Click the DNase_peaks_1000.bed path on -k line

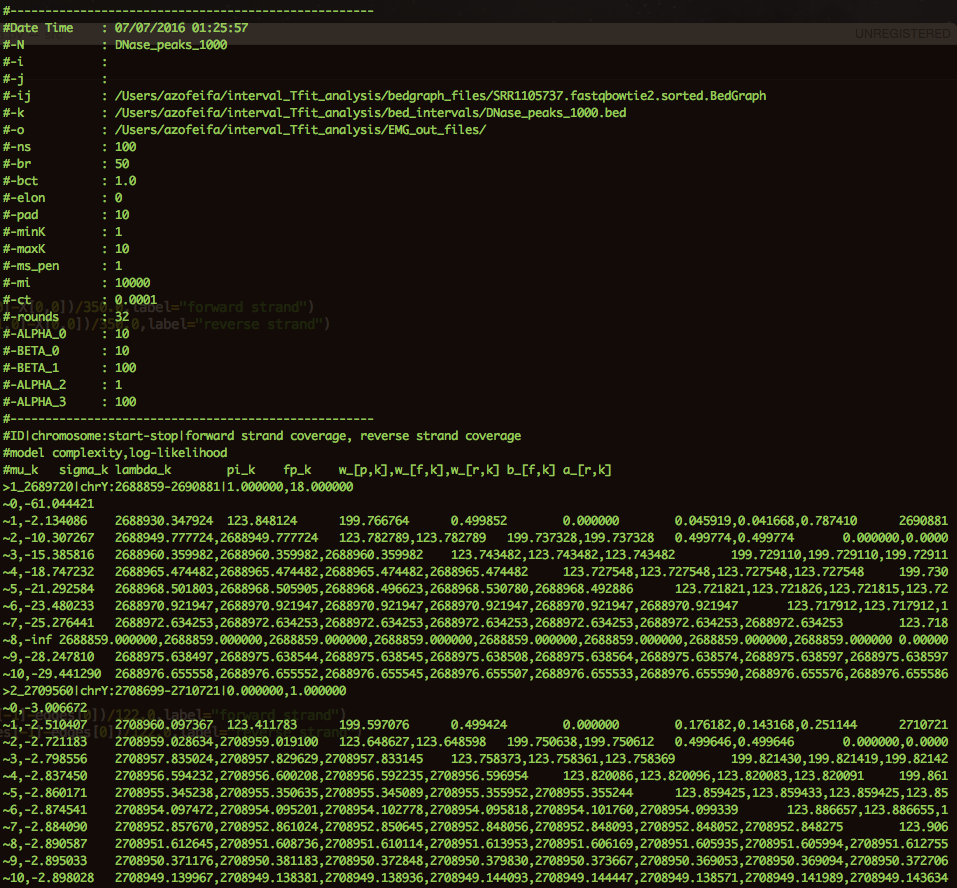tap(370, 113)
